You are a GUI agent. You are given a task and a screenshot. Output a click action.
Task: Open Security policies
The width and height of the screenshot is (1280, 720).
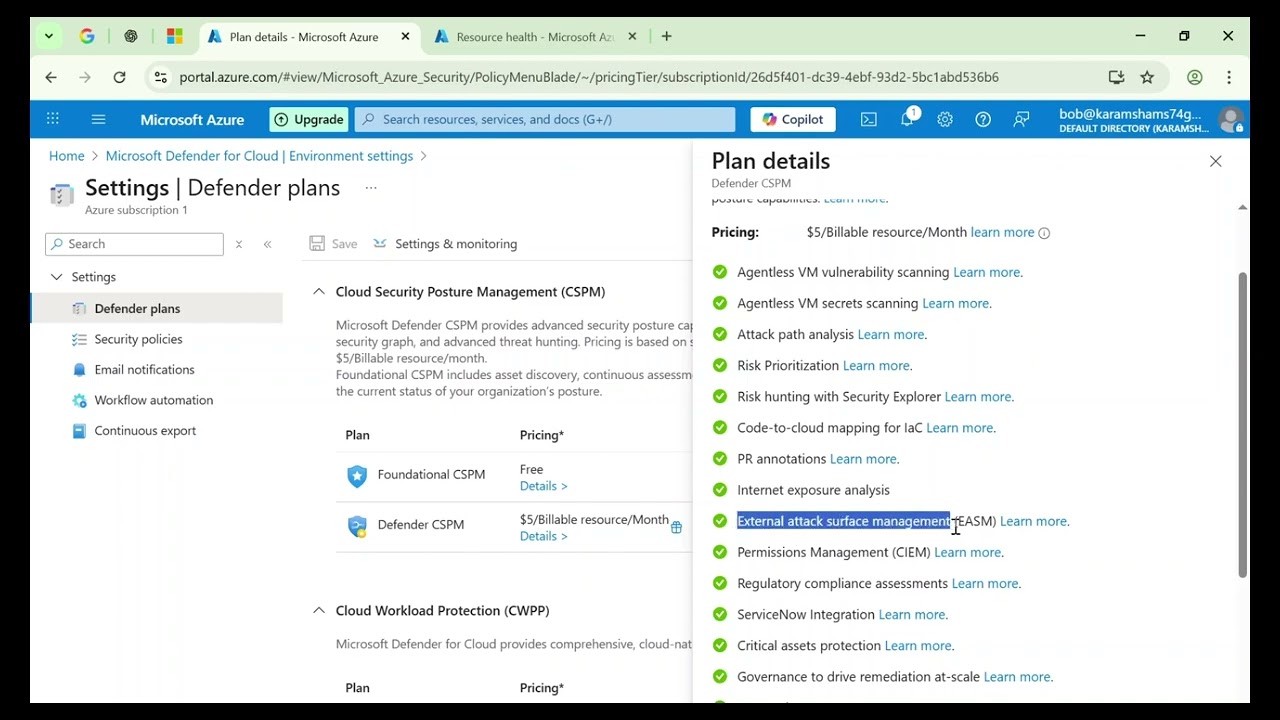click(x=138, y=339)
